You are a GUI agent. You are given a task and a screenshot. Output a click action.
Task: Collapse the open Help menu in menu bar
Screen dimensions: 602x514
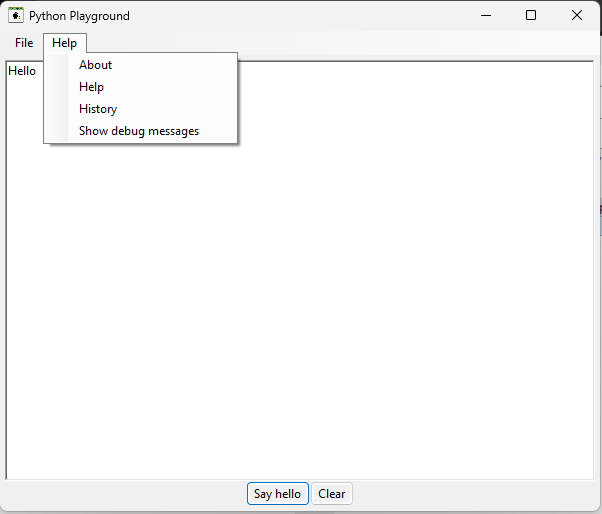coord(64,43)
